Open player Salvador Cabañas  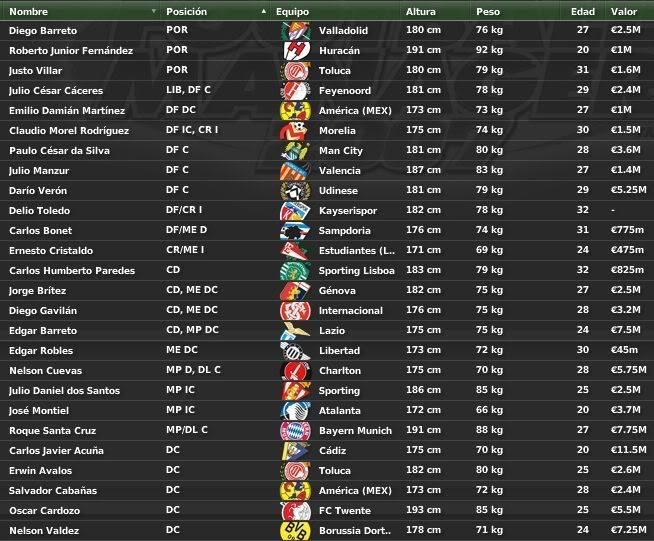coord(53,491)
